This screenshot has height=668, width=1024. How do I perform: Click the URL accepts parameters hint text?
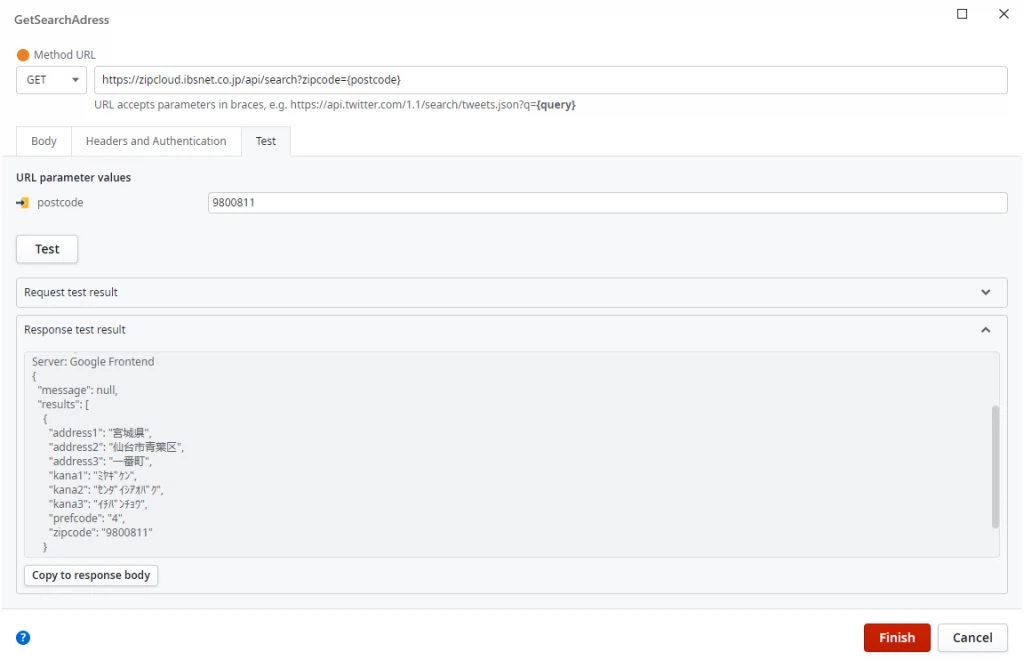pos(335,104)
